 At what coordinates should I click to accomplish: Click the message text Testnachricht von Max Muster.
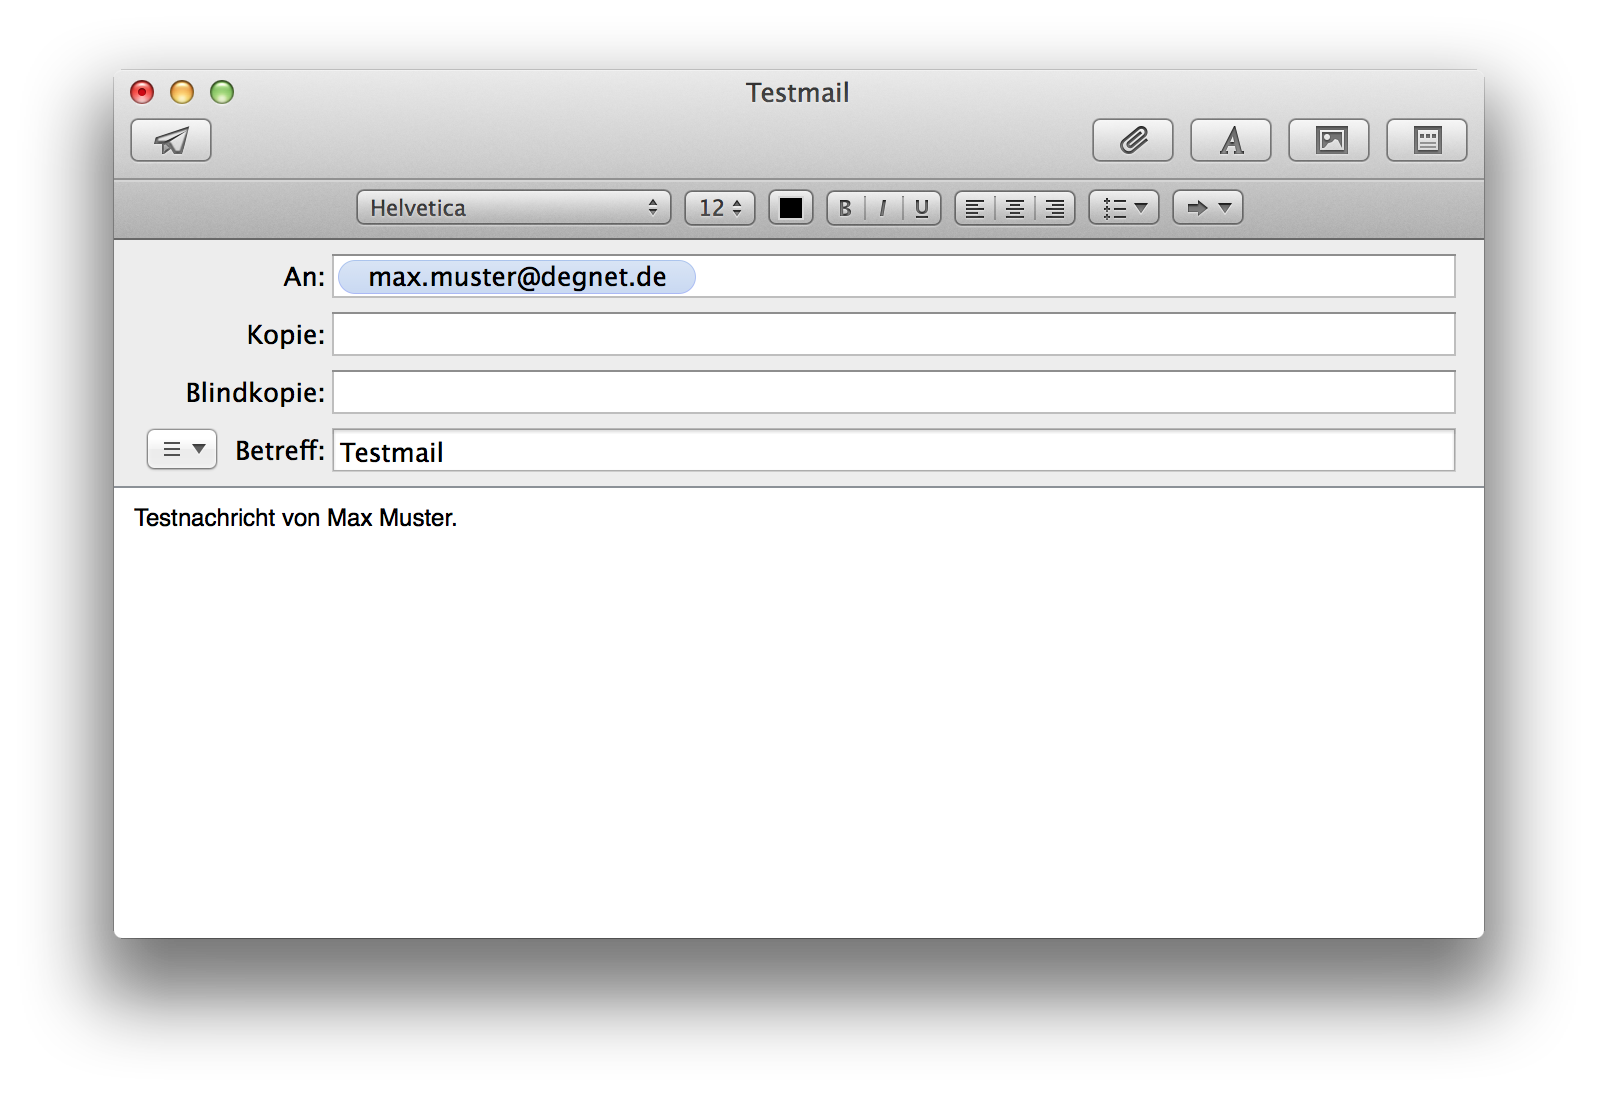[x=296, y=518]
